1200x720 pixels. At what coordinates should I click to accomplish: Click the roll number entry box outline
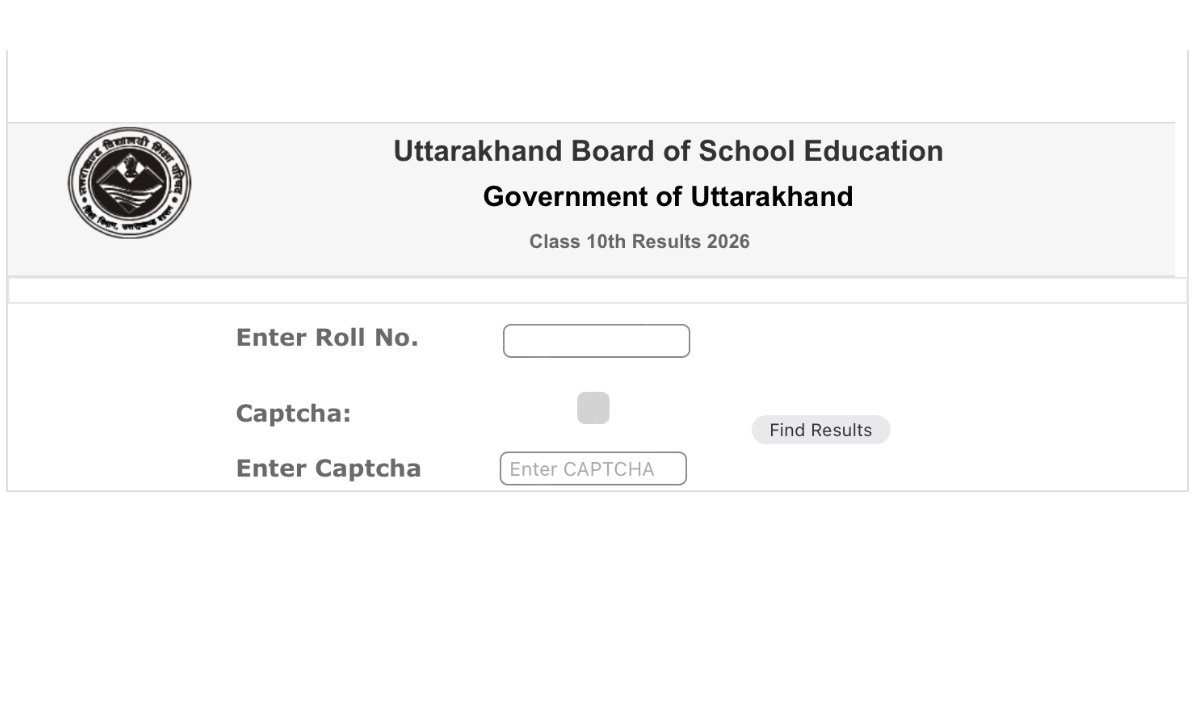595,340
